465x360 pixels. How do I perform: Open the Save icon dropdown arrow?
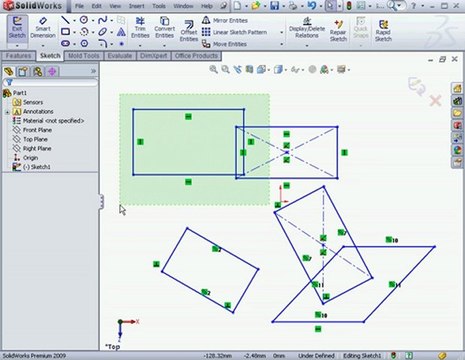pos(283,6)
